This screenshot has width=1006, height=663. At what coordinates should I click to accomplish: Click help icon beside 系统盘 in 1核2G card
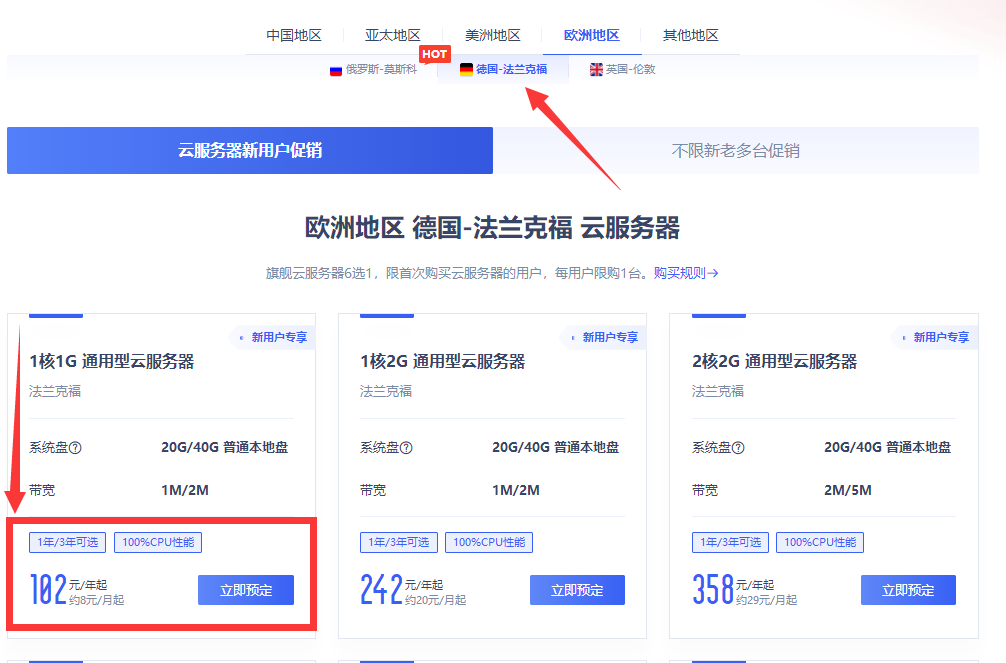[x=406, y=448]
